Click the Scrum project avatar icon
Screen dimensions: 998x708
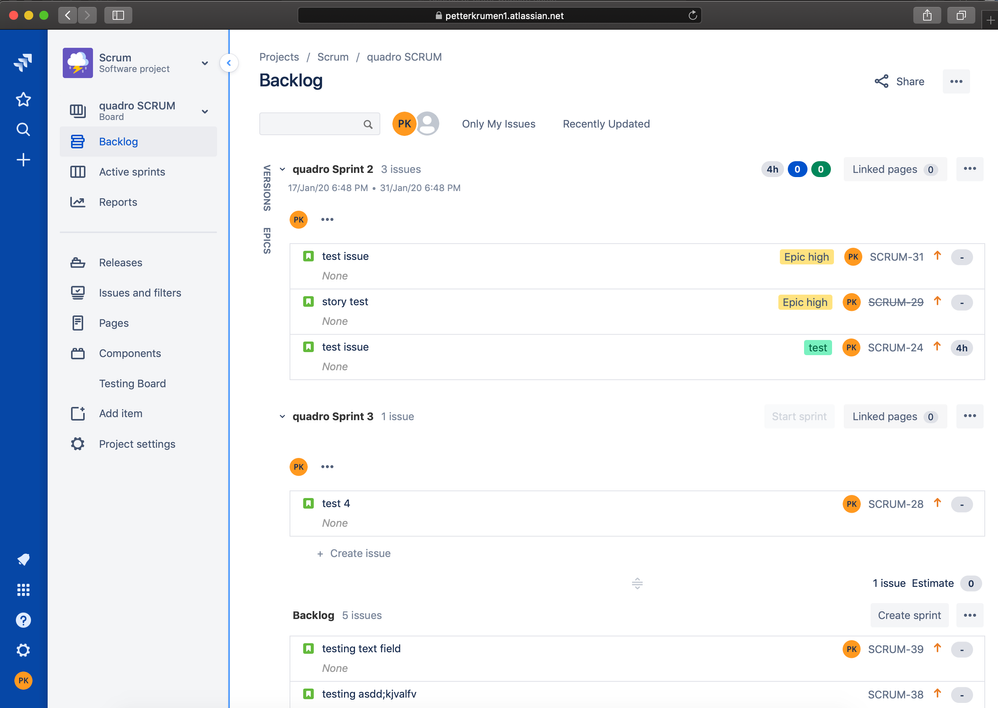(78, 63)
